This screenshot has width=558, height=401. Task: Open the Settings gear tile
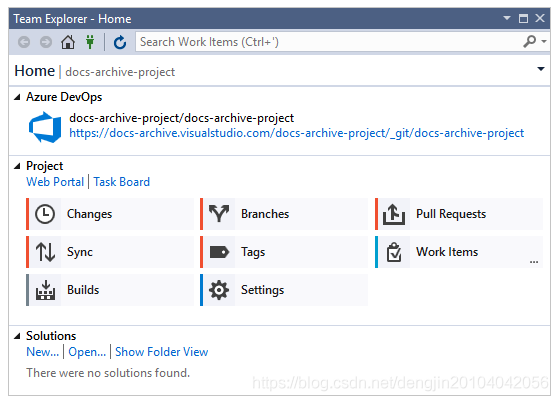coord(284,290)
